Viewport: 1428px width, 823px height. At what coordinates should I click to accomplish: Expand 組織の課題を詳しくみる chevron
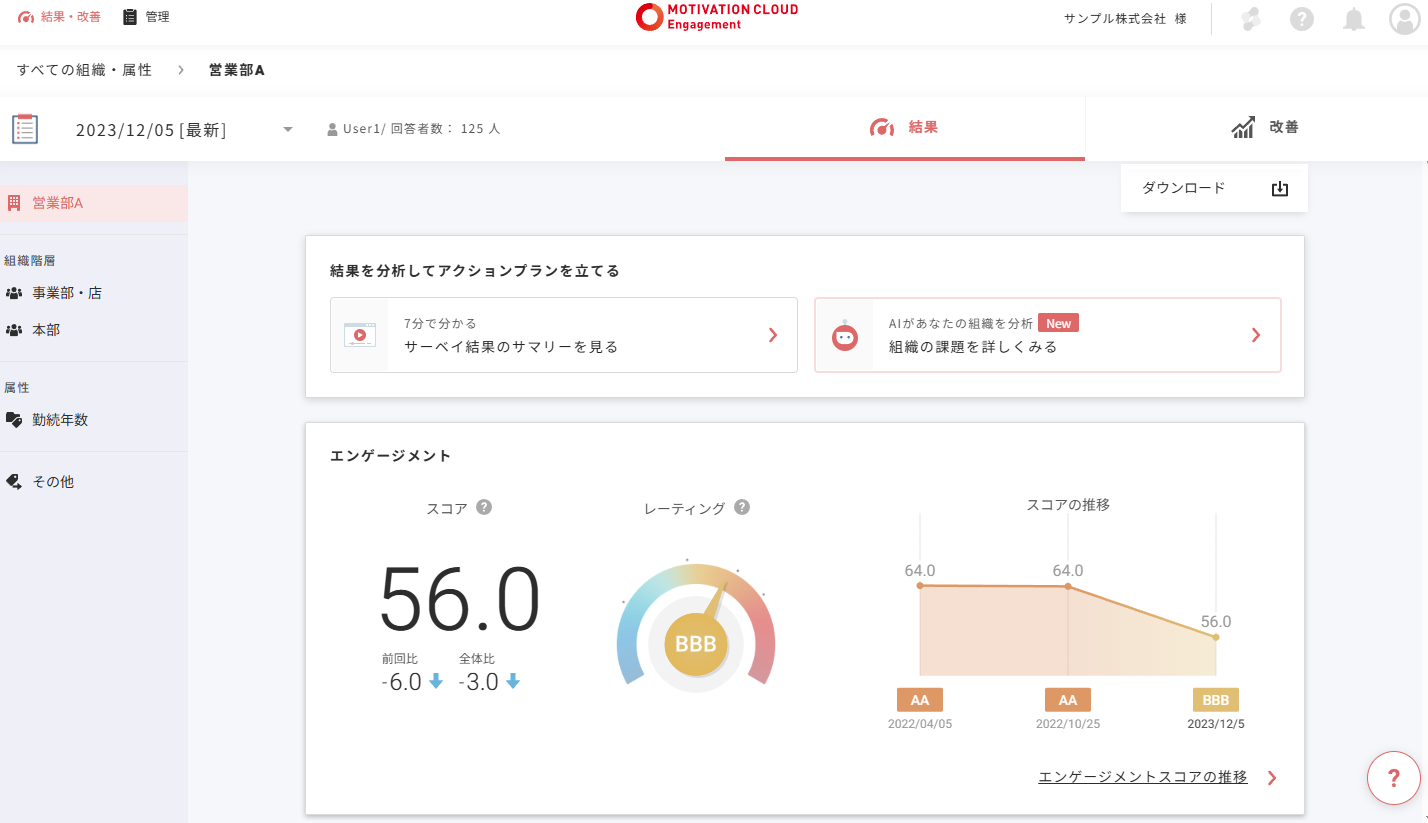pos(1256,335)
